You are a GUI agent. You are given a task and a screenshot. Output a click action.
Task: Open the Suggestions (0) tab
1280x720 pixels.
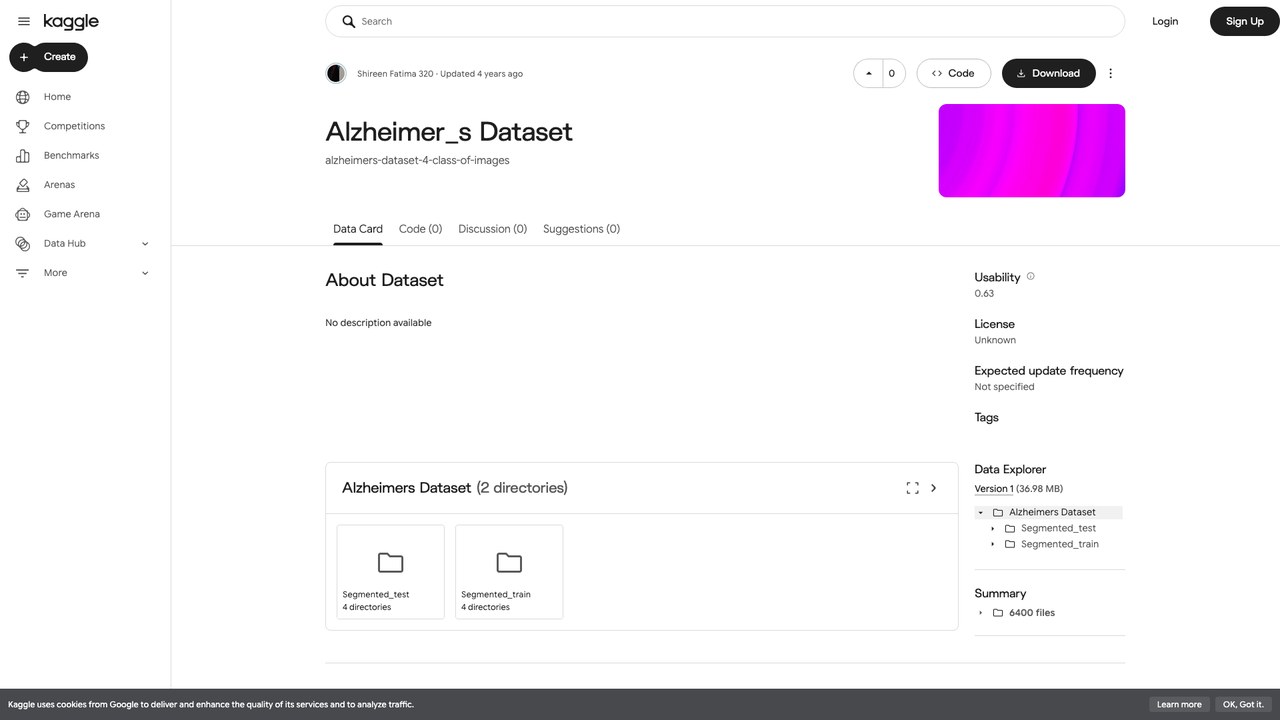point(581,229)
